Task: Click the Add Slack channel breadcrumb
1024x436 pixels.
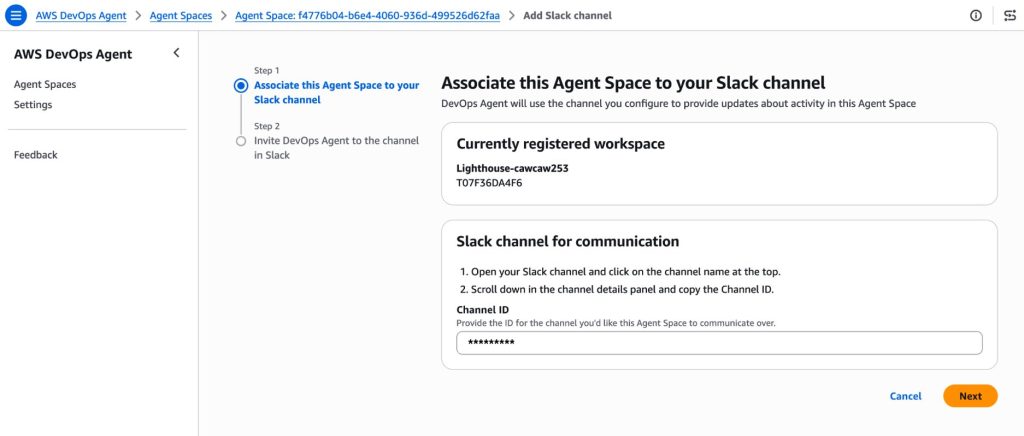Action: (x=567, y=16)
